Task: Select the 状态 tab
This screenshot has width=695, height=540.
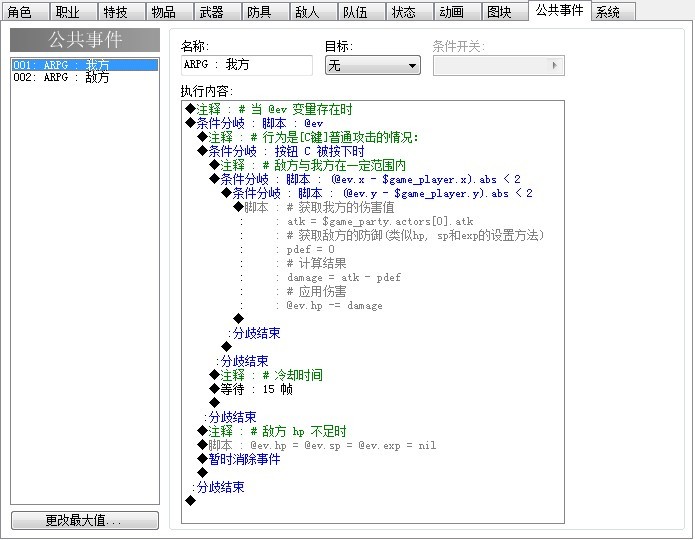Action: click(409, 12)
